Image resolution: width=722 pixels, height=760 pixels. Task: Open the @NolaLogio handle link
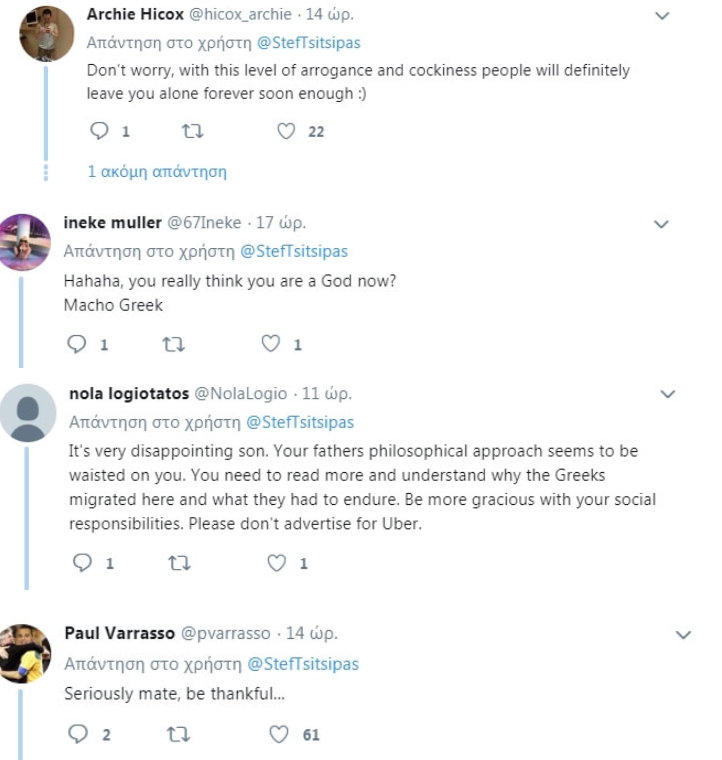click(247, 394)
